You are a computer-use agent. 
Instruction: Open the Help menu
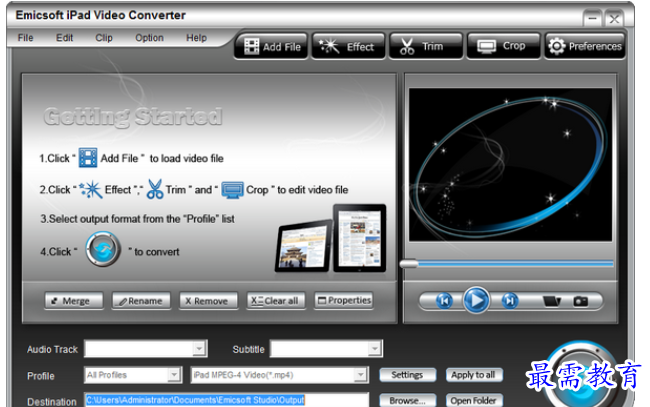click(196, 38)
